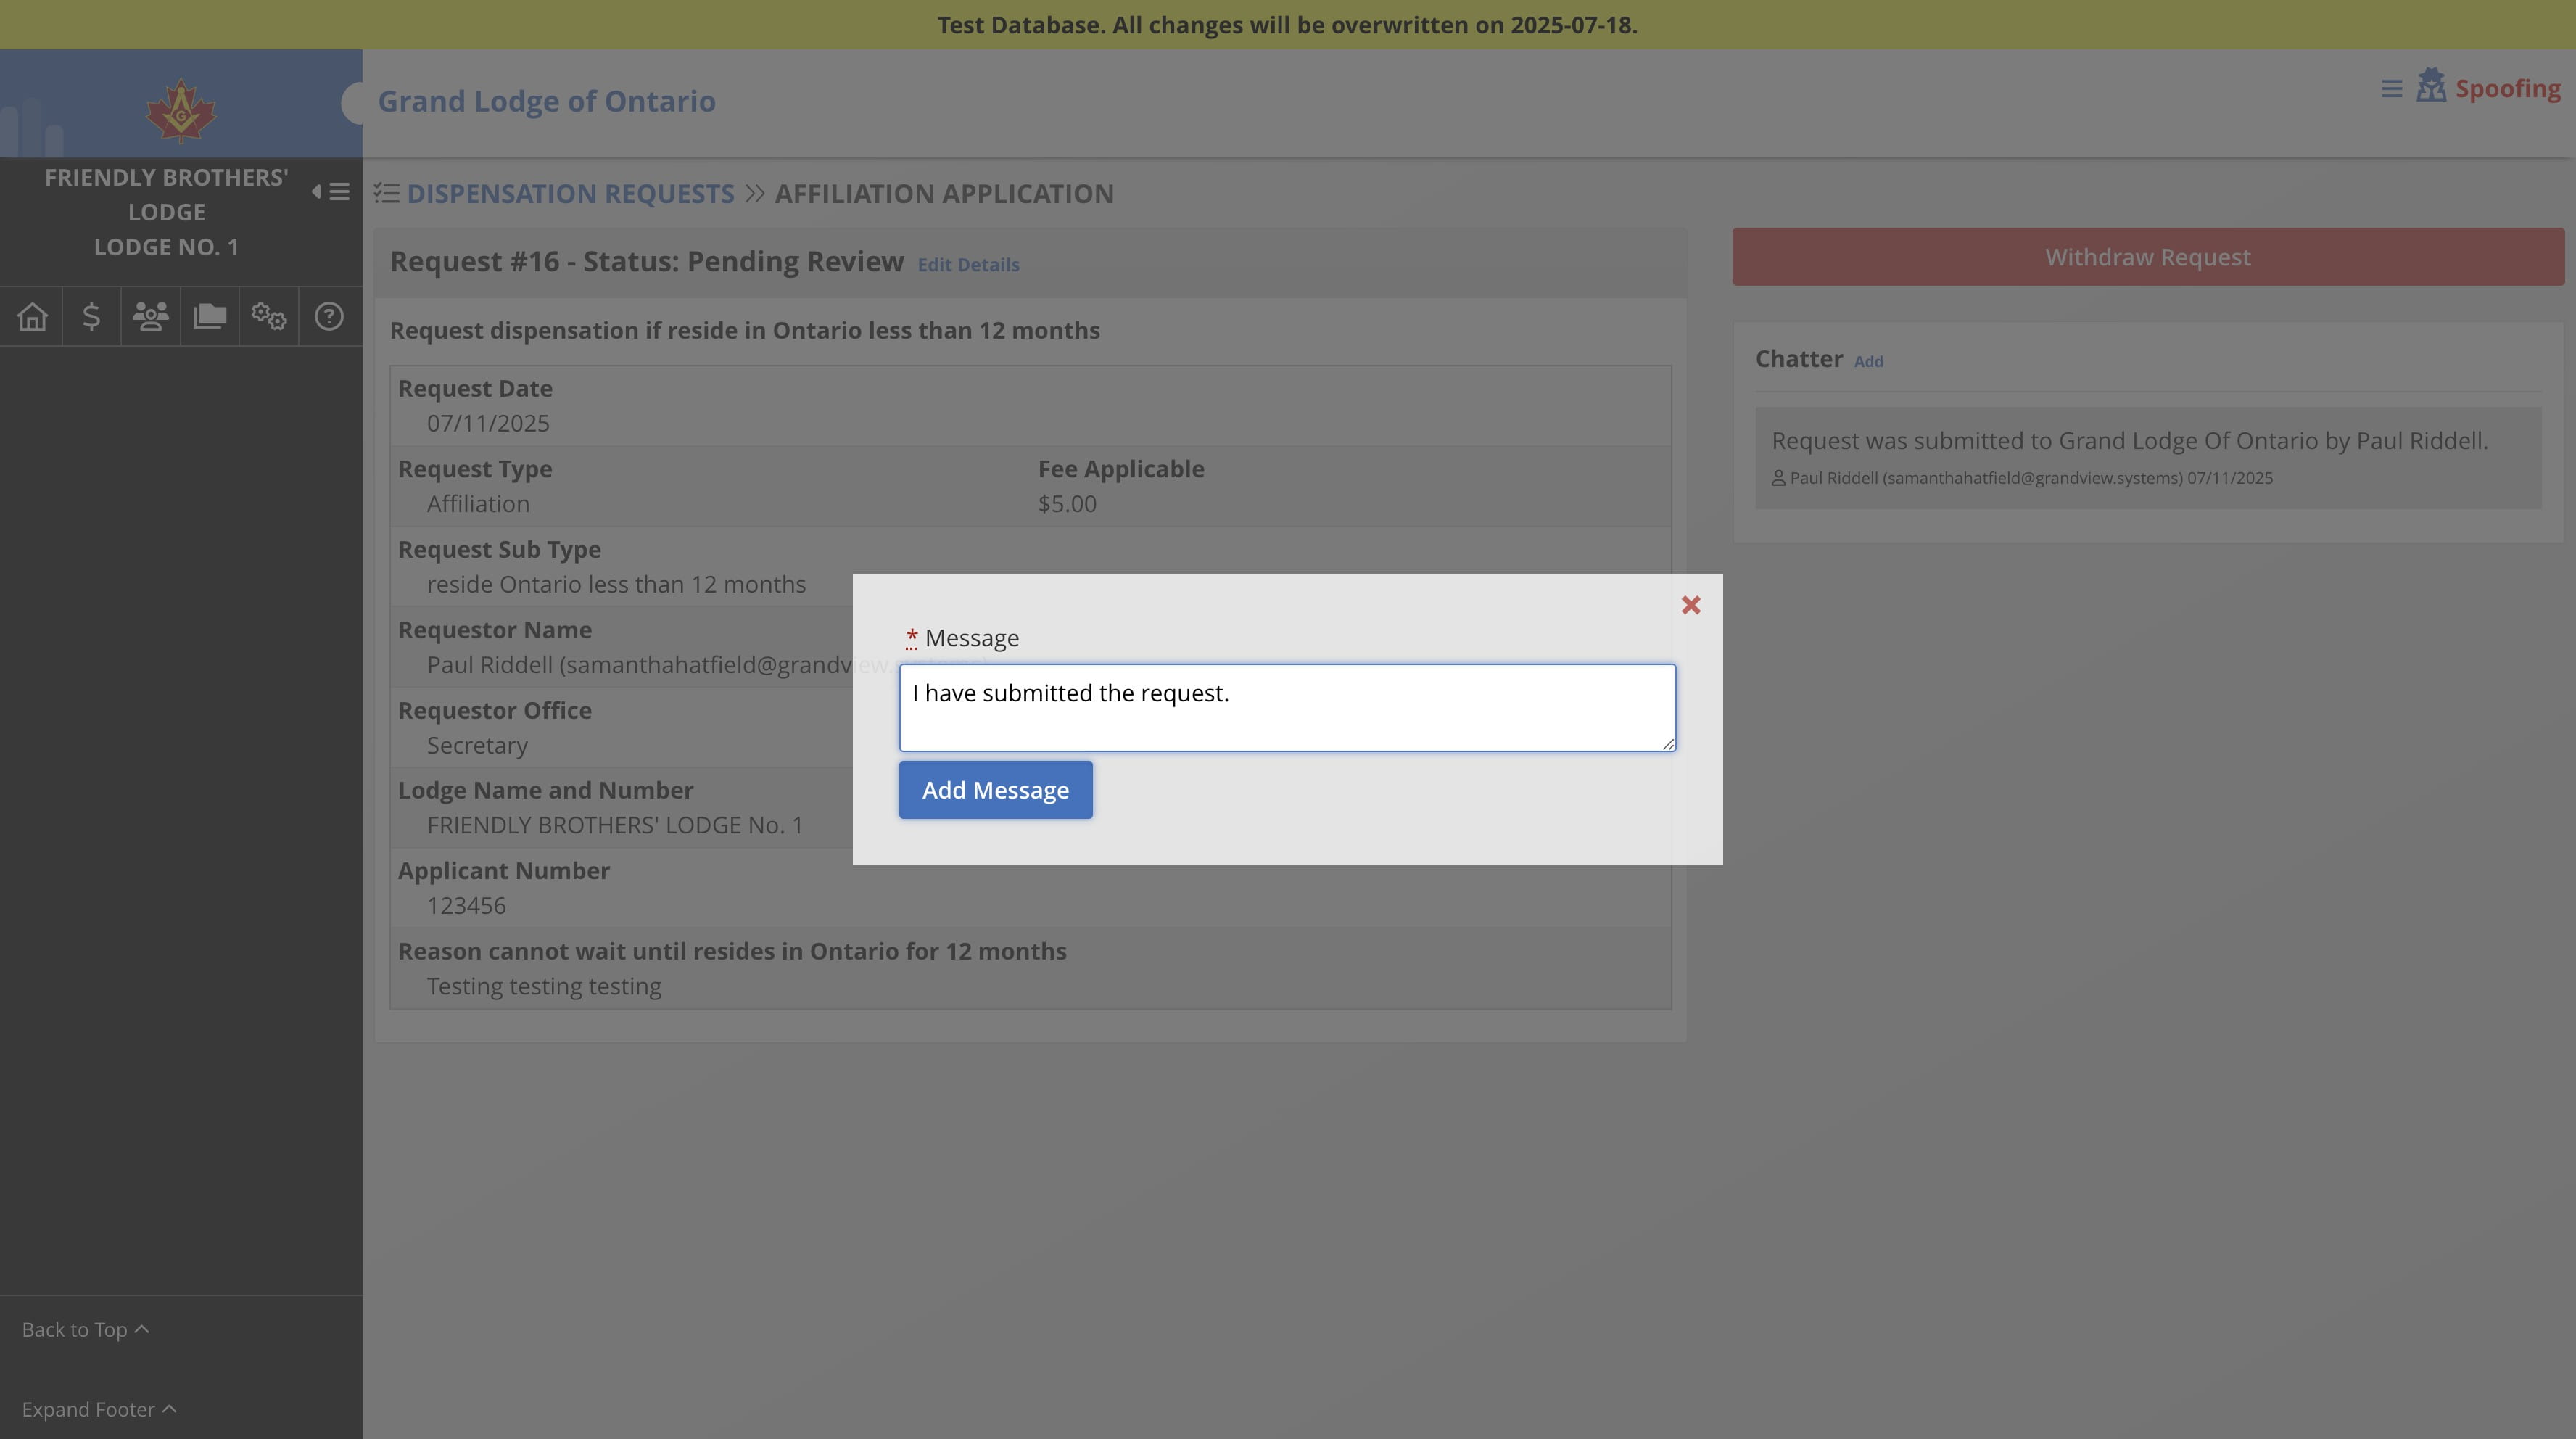The width and height of the screenshot is (2576, 1439).
Task: Click the Withdraw Request button
Action: (x=2148, y=257)
